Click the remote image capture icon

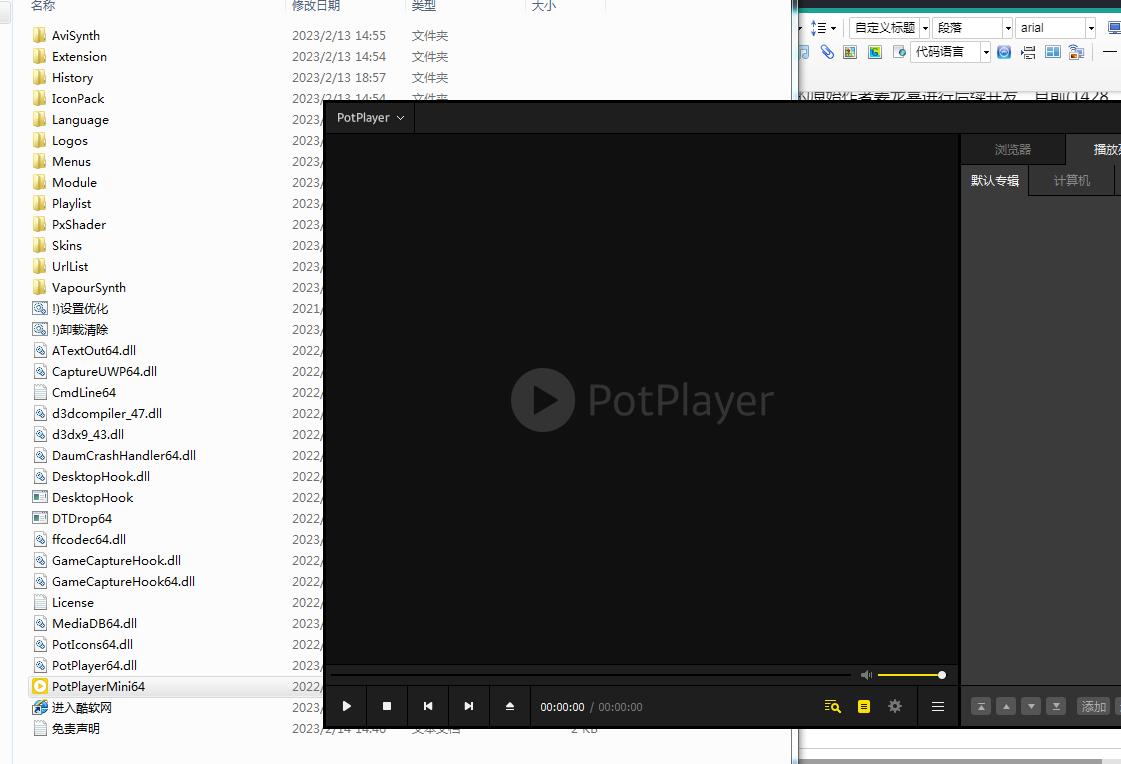[1076, 52]
